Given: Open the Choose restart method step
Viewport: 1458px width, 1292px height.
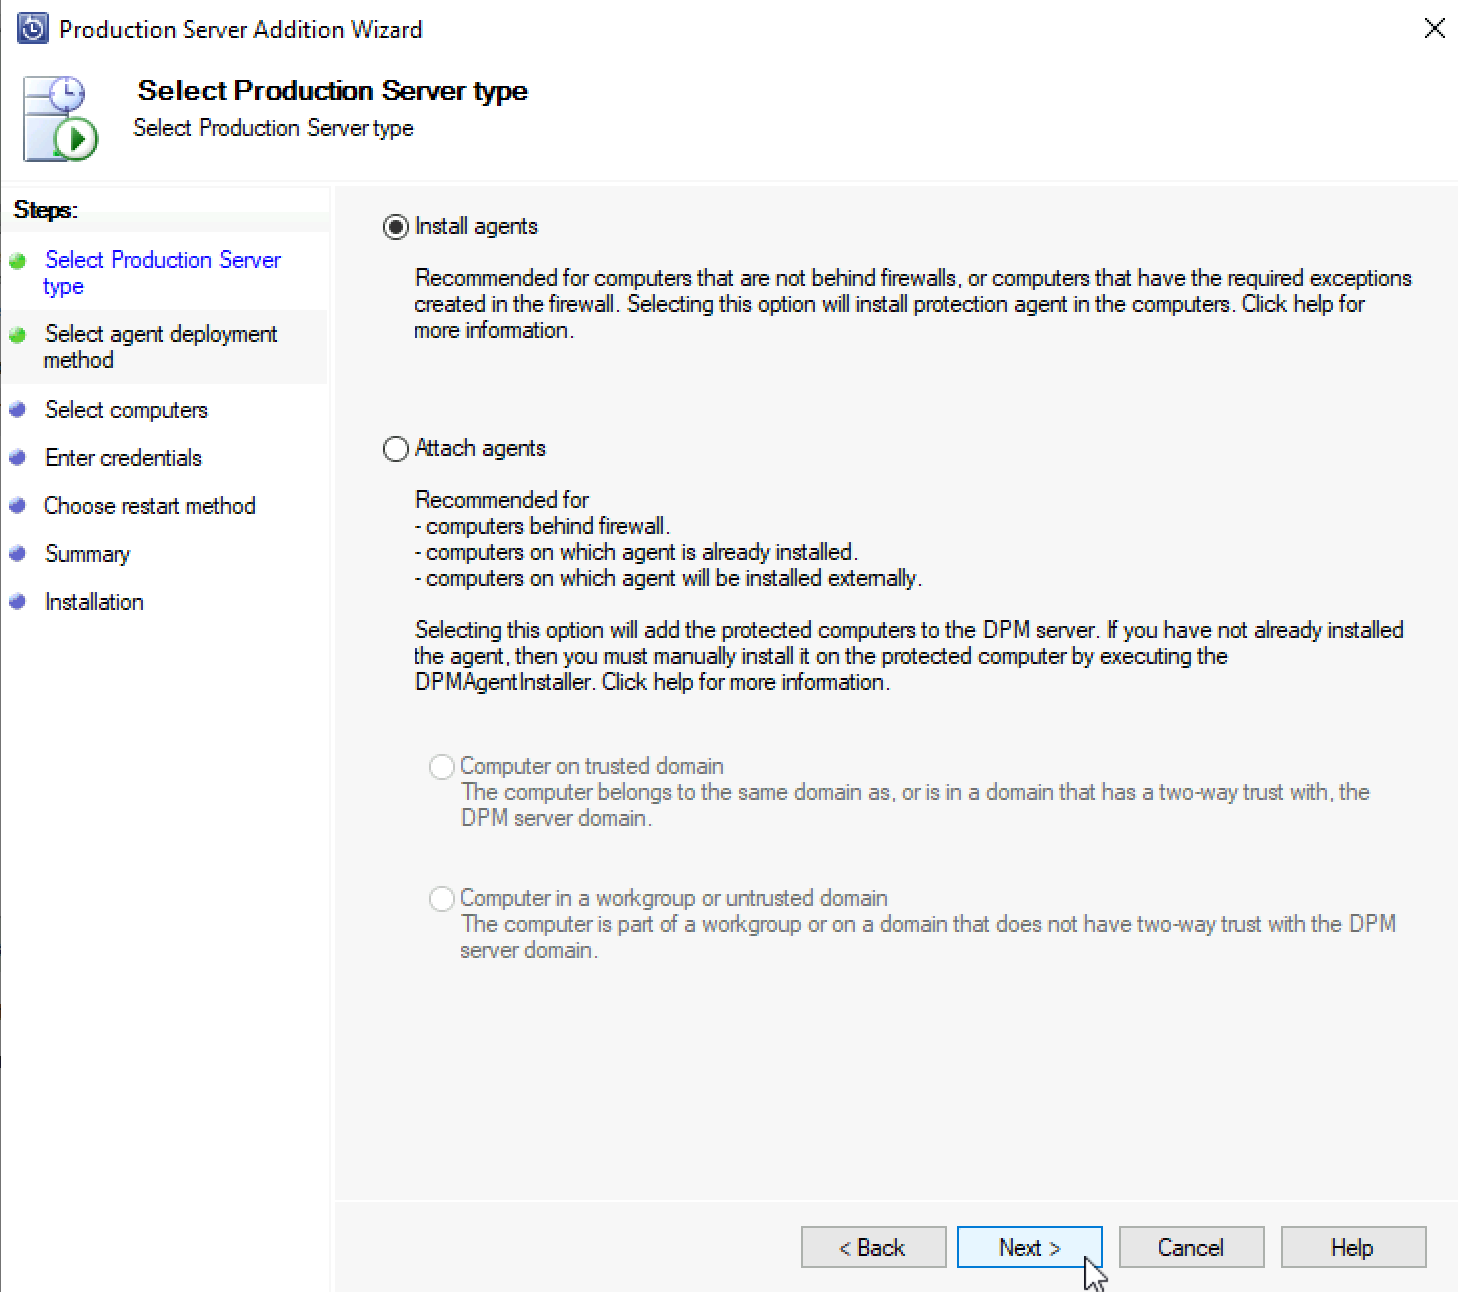Looking at the screenshot, I should [x=150, y=506].
